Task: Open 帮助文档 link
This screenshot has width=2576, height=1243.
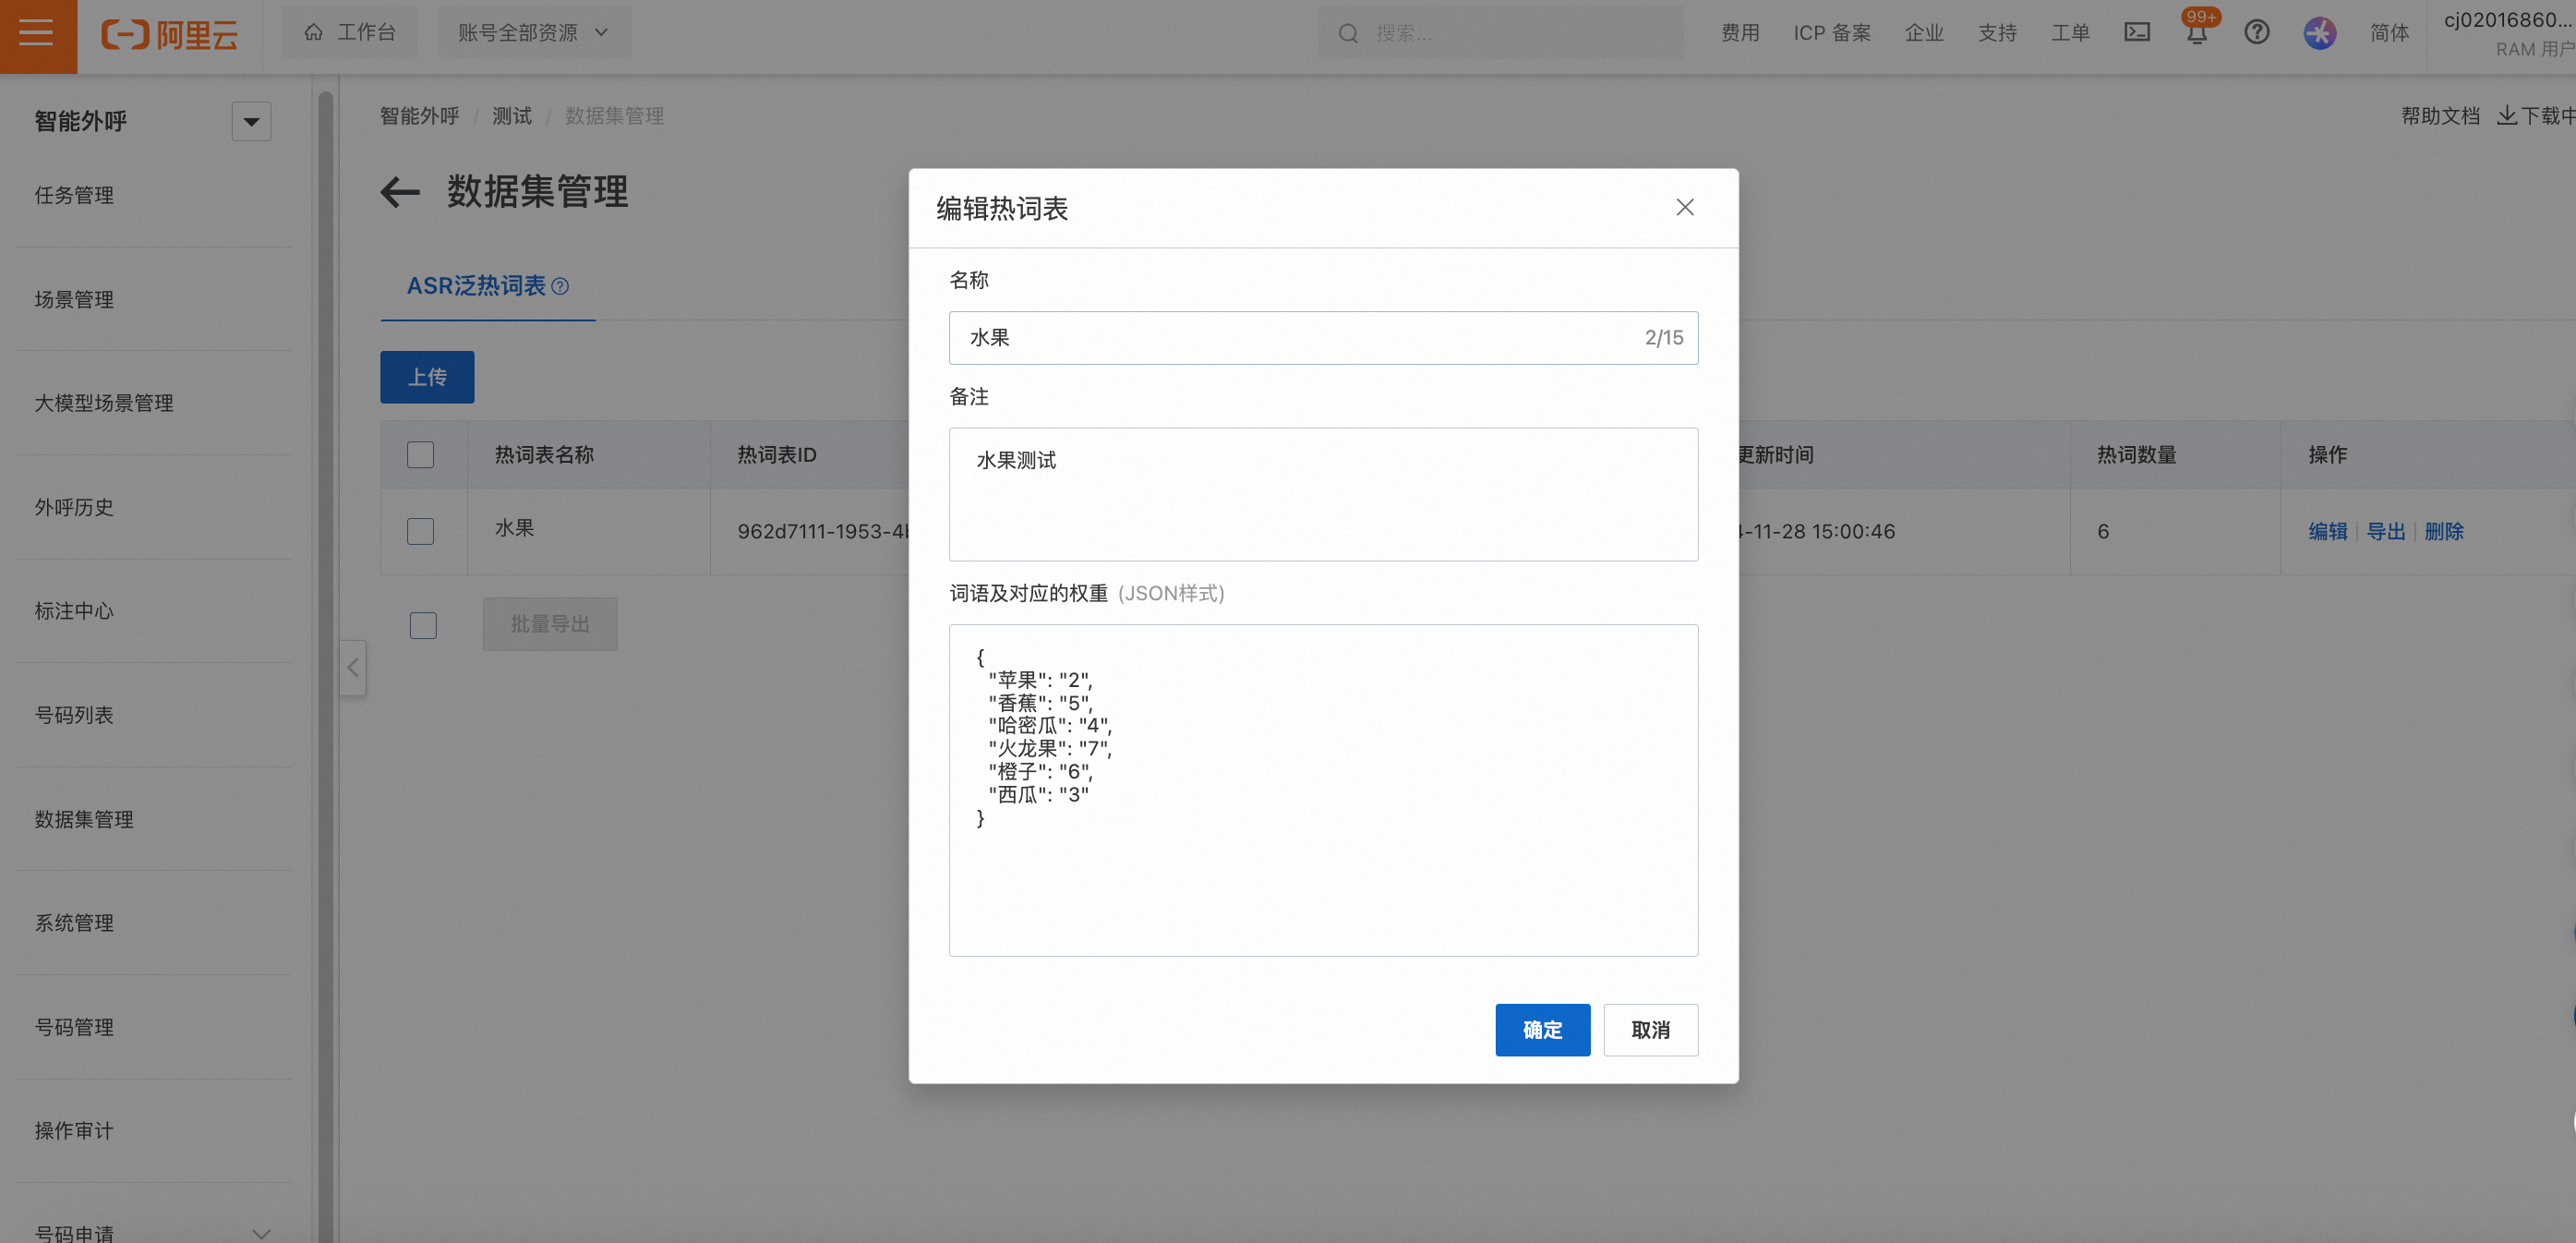Action: tap(2440, 116)
